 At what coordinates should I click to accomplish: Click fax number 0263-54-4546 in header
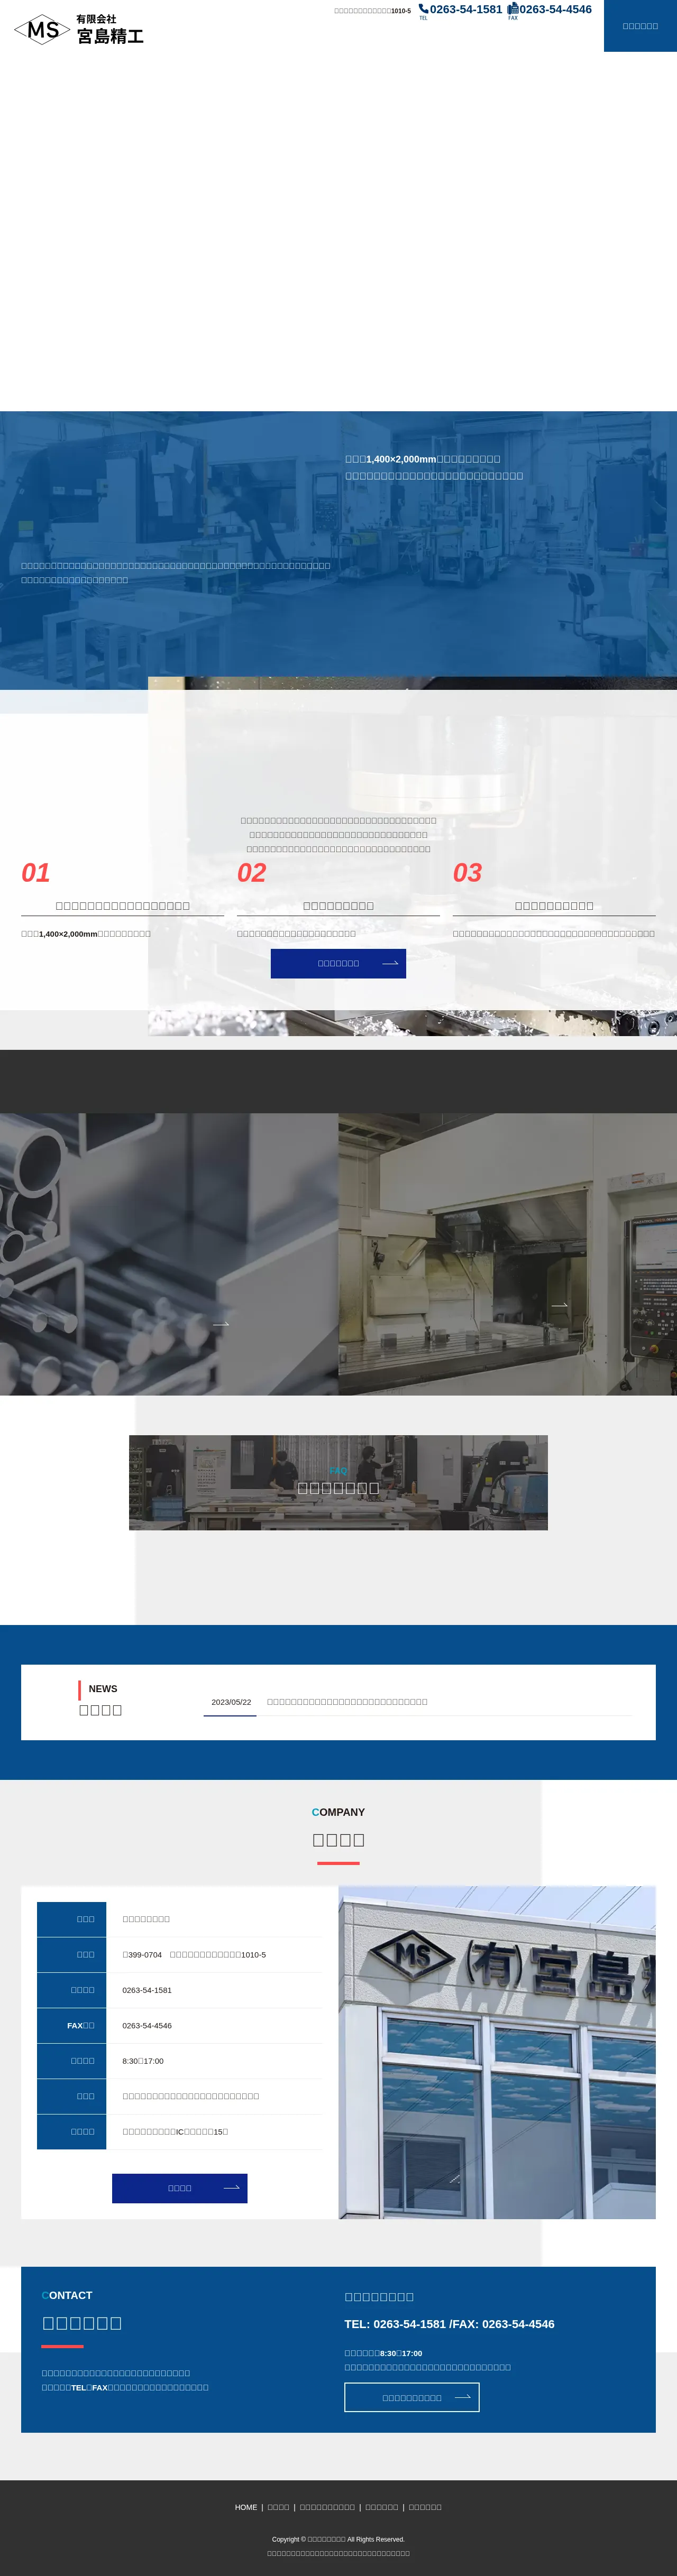[555, 10]
